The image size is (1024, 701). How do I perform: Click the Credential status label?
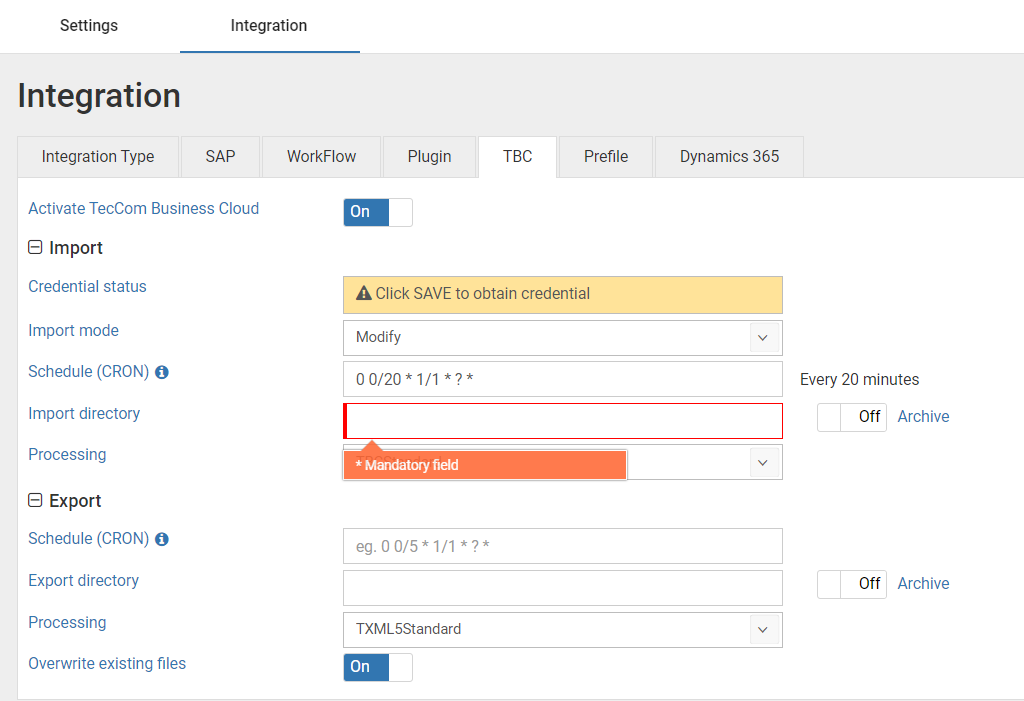pos(88,287)
